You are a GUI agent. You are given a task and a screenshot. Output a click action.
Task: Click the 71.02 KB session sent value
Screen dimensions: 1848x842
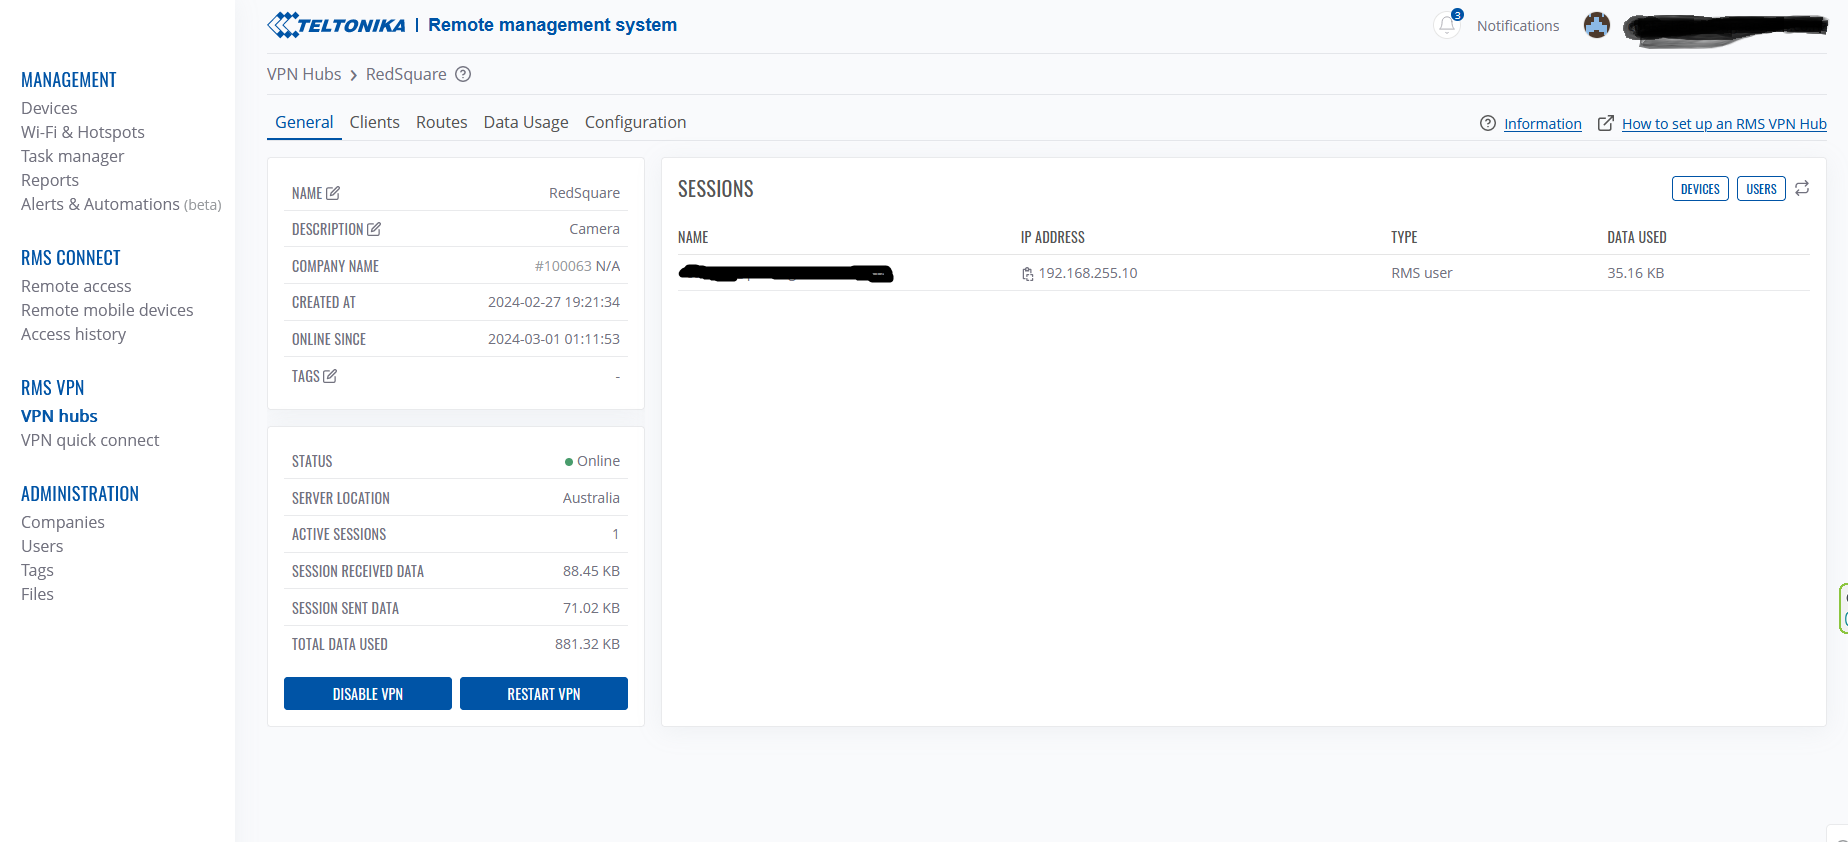(x=591, y=608)
